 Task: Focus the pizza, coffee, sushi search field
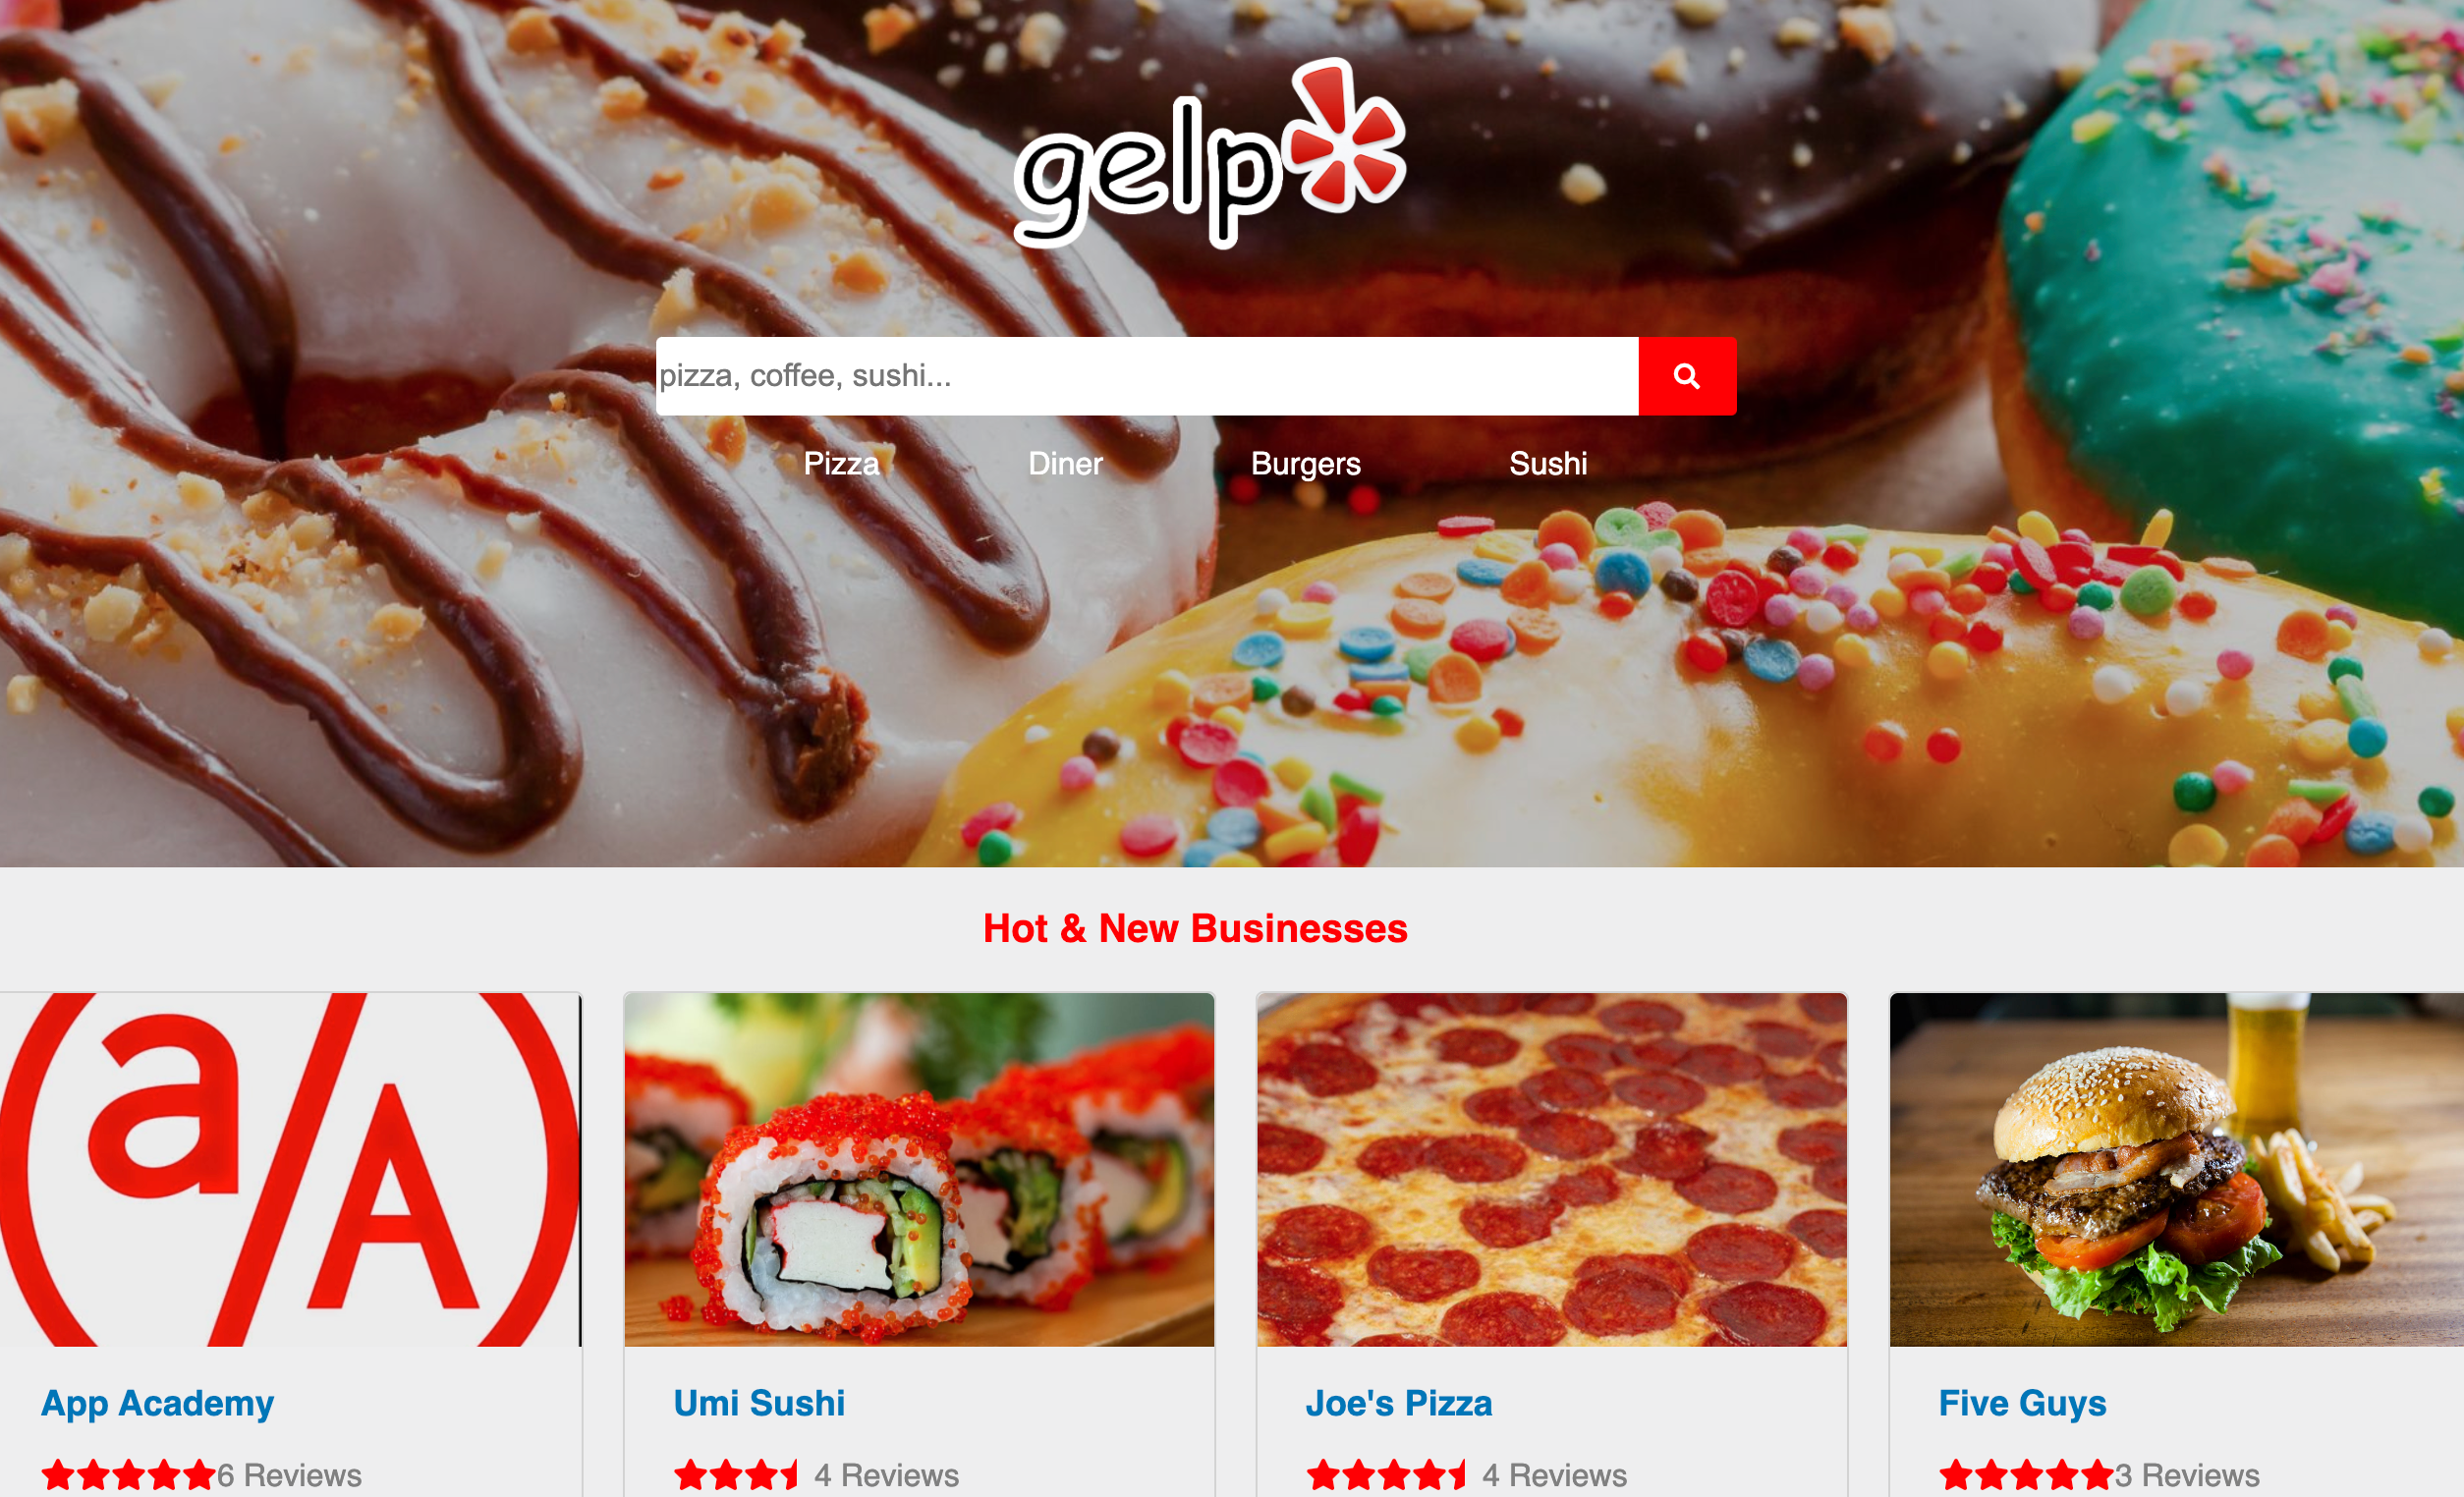[1147, 376]
